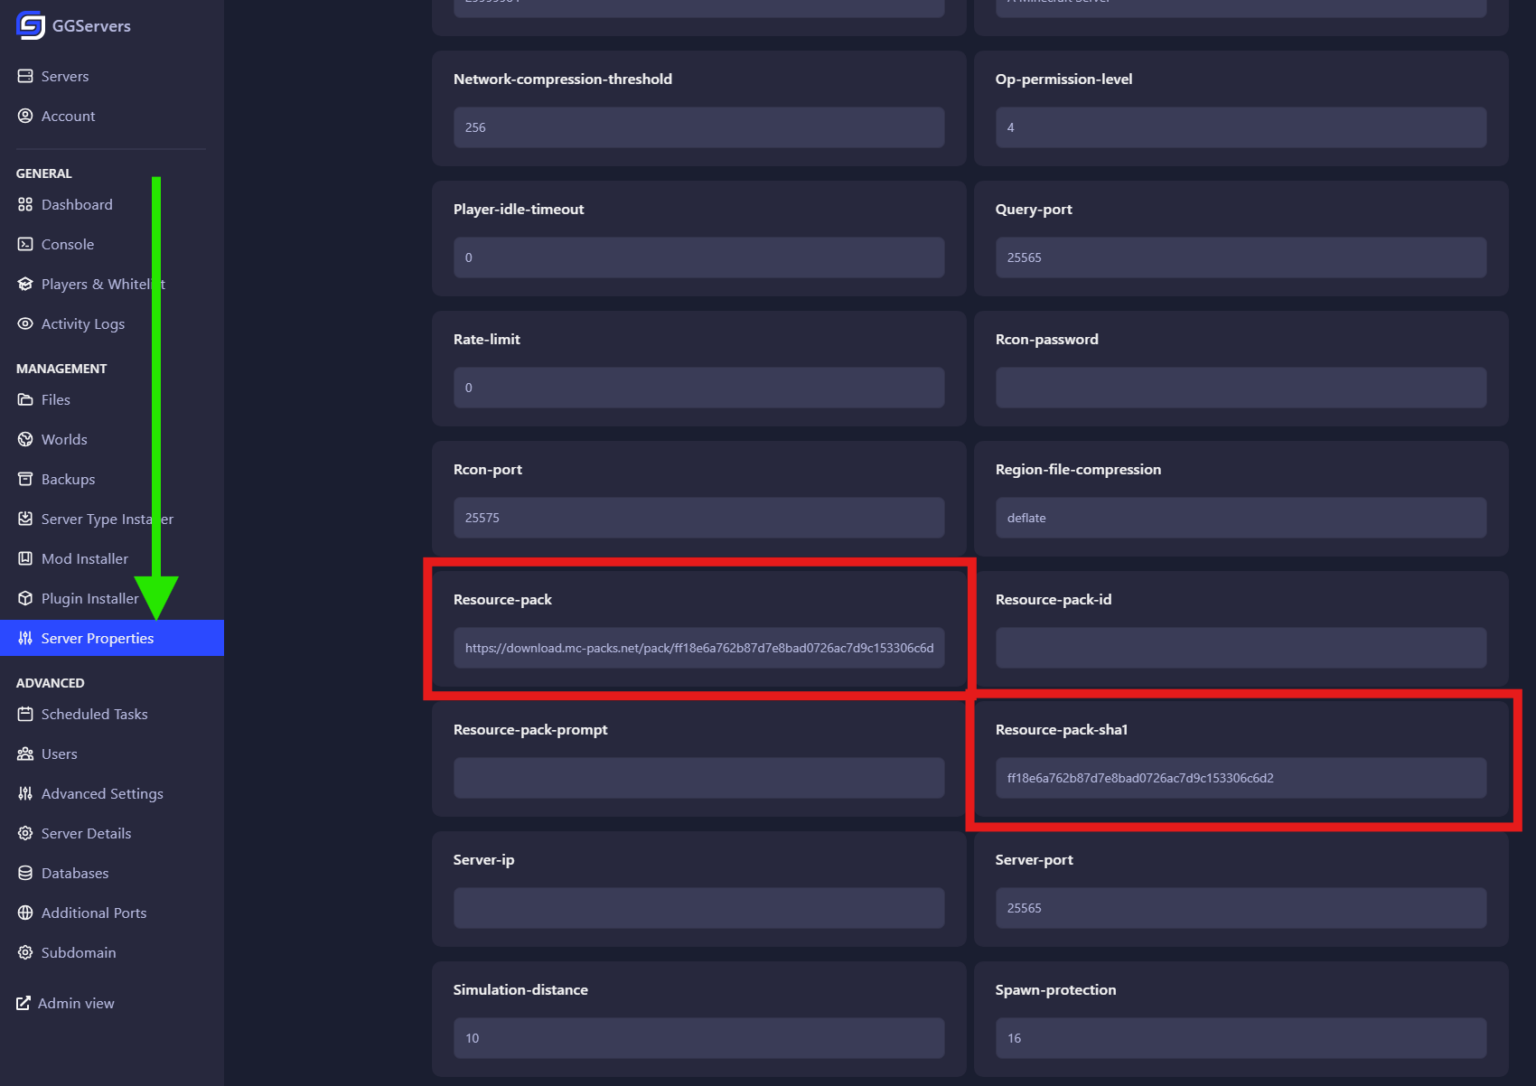Click the Resource-pack-sha1 value field
Viewport: 1536px width, 1086px height.
[x=1240, y=778]
